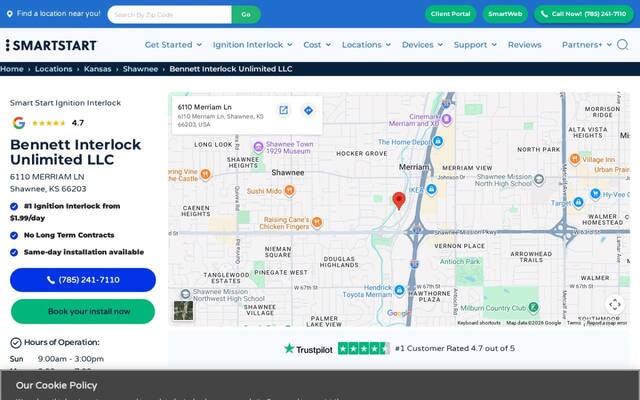Click the search magnifier icon in the navigation bar
640x400 pixels.
[622, 44]
